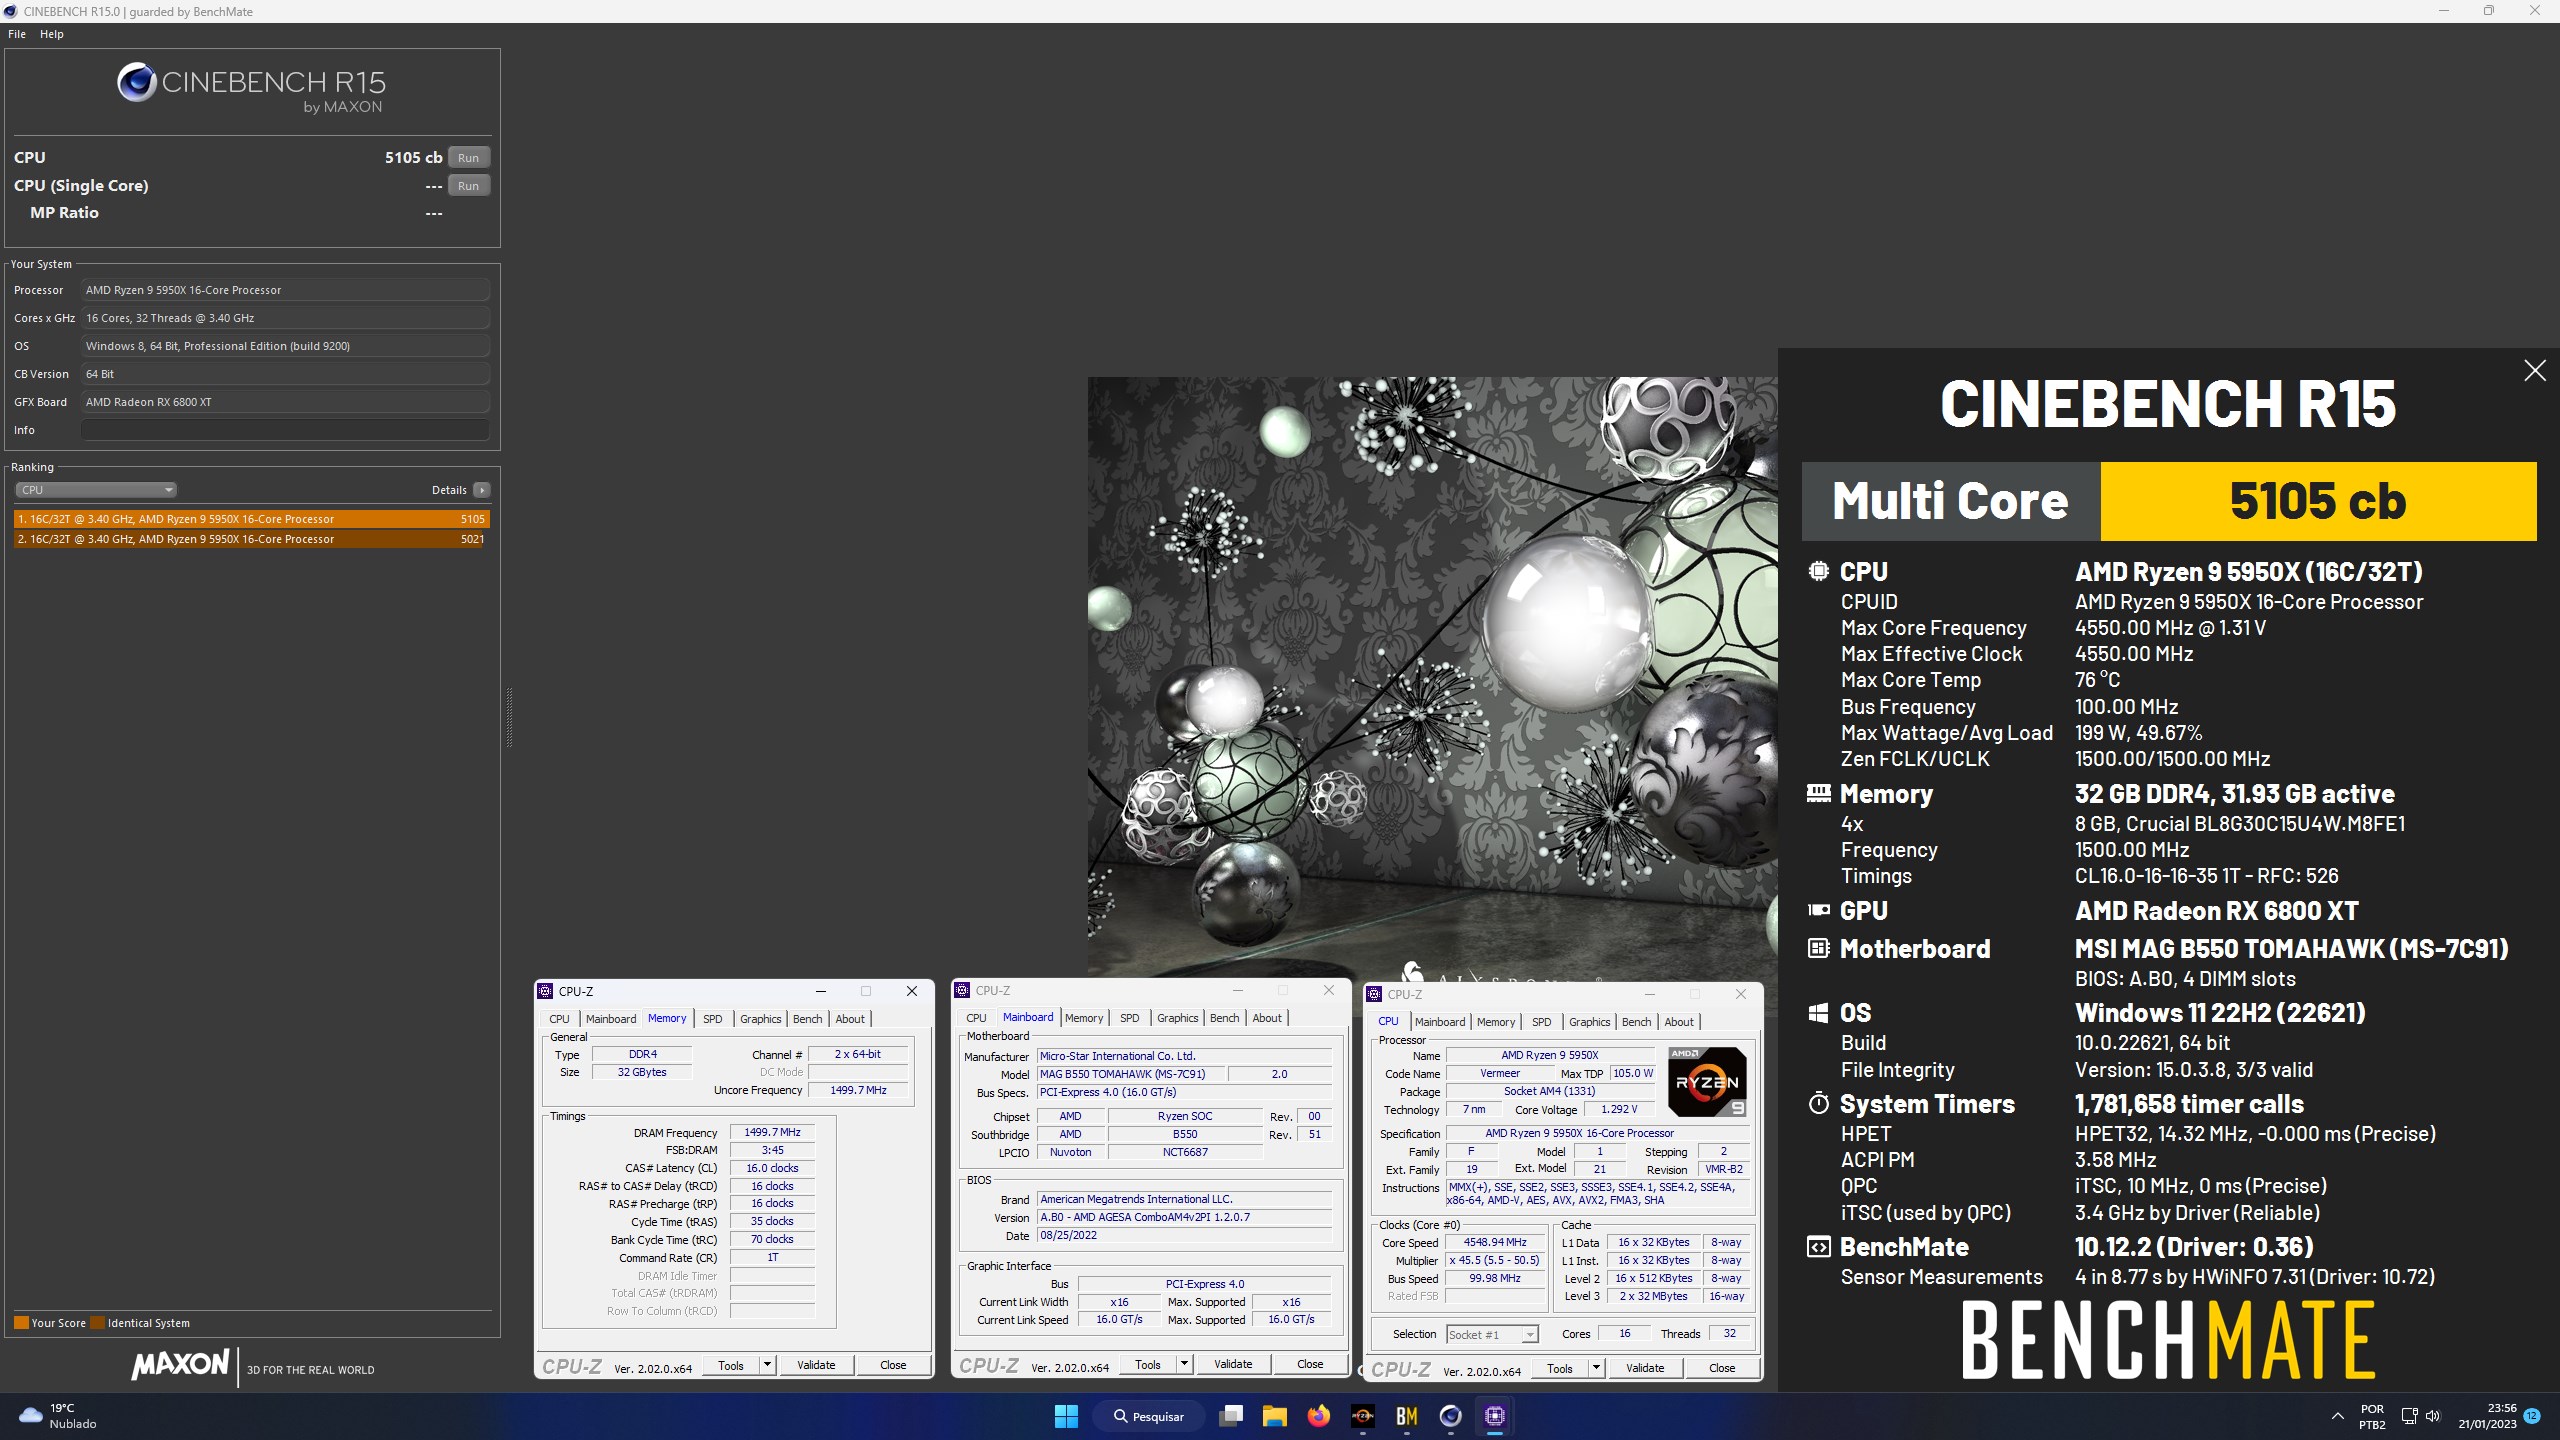The width and height of the screenshot is (2560, 1440).
Task: Open the network status tray icon
Action: 2409,1416
